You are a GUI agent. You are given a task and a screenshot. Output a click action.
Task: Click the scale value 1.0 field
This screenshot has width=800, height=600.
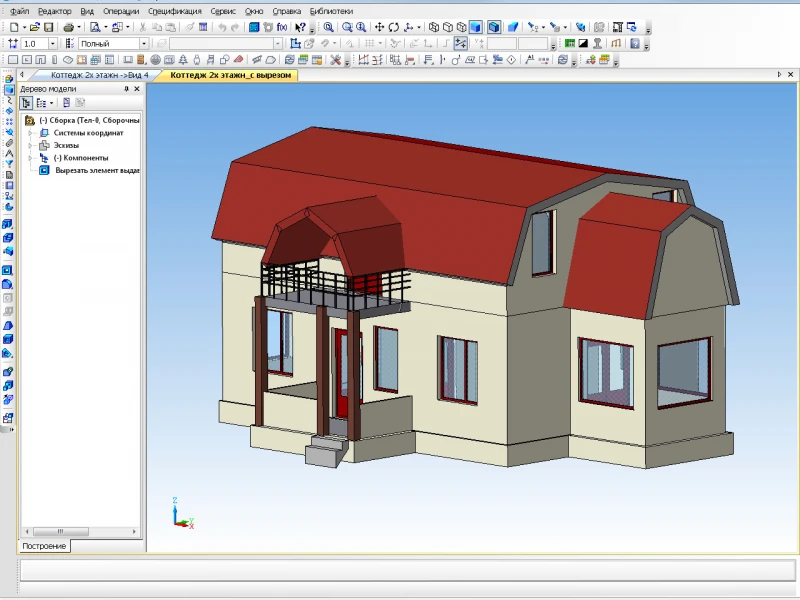pos(35,44)
